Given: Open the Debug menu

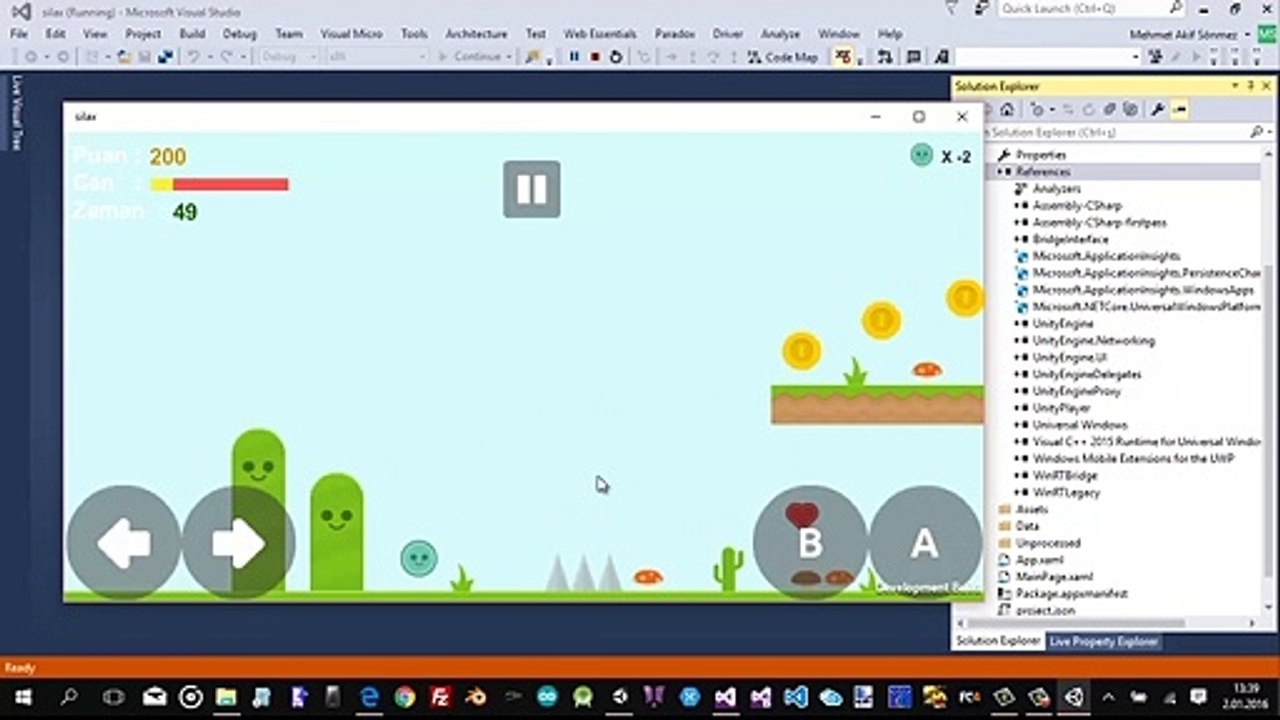Looking at the screenshot, I should tap(239, 33).
